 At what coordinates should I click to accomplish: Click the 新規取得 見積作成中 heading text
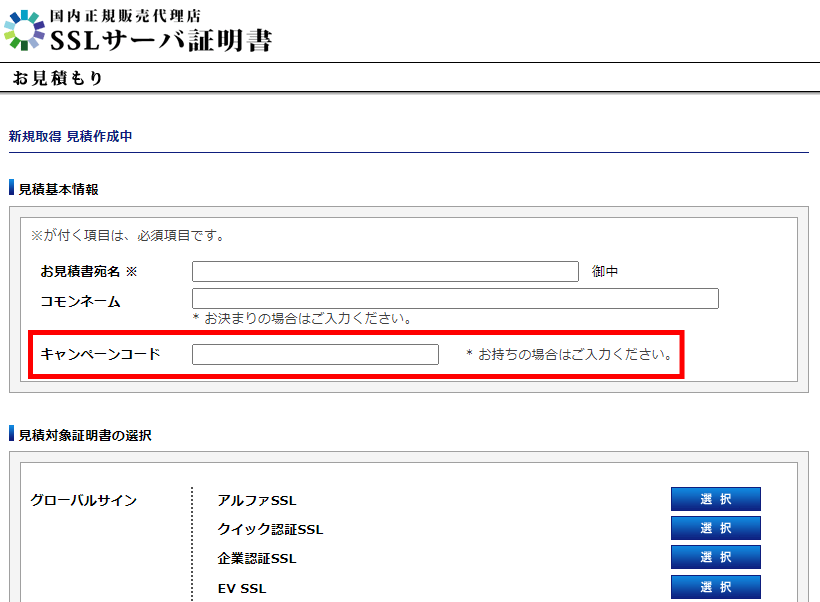[x=70, y=137]
